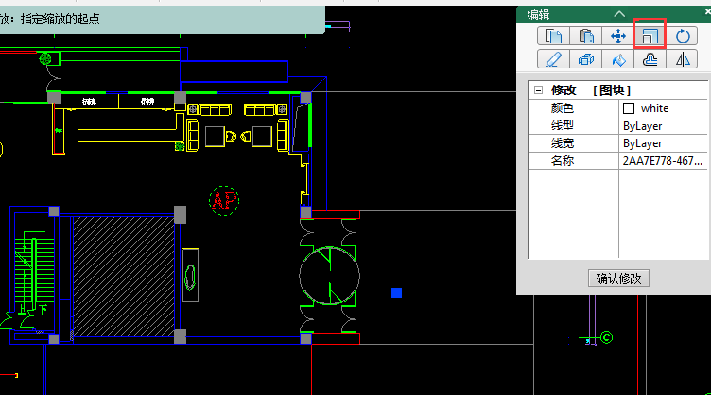Click the circled C axis marker
Screen dimensions: 712x396
click(x=607, y=337)
